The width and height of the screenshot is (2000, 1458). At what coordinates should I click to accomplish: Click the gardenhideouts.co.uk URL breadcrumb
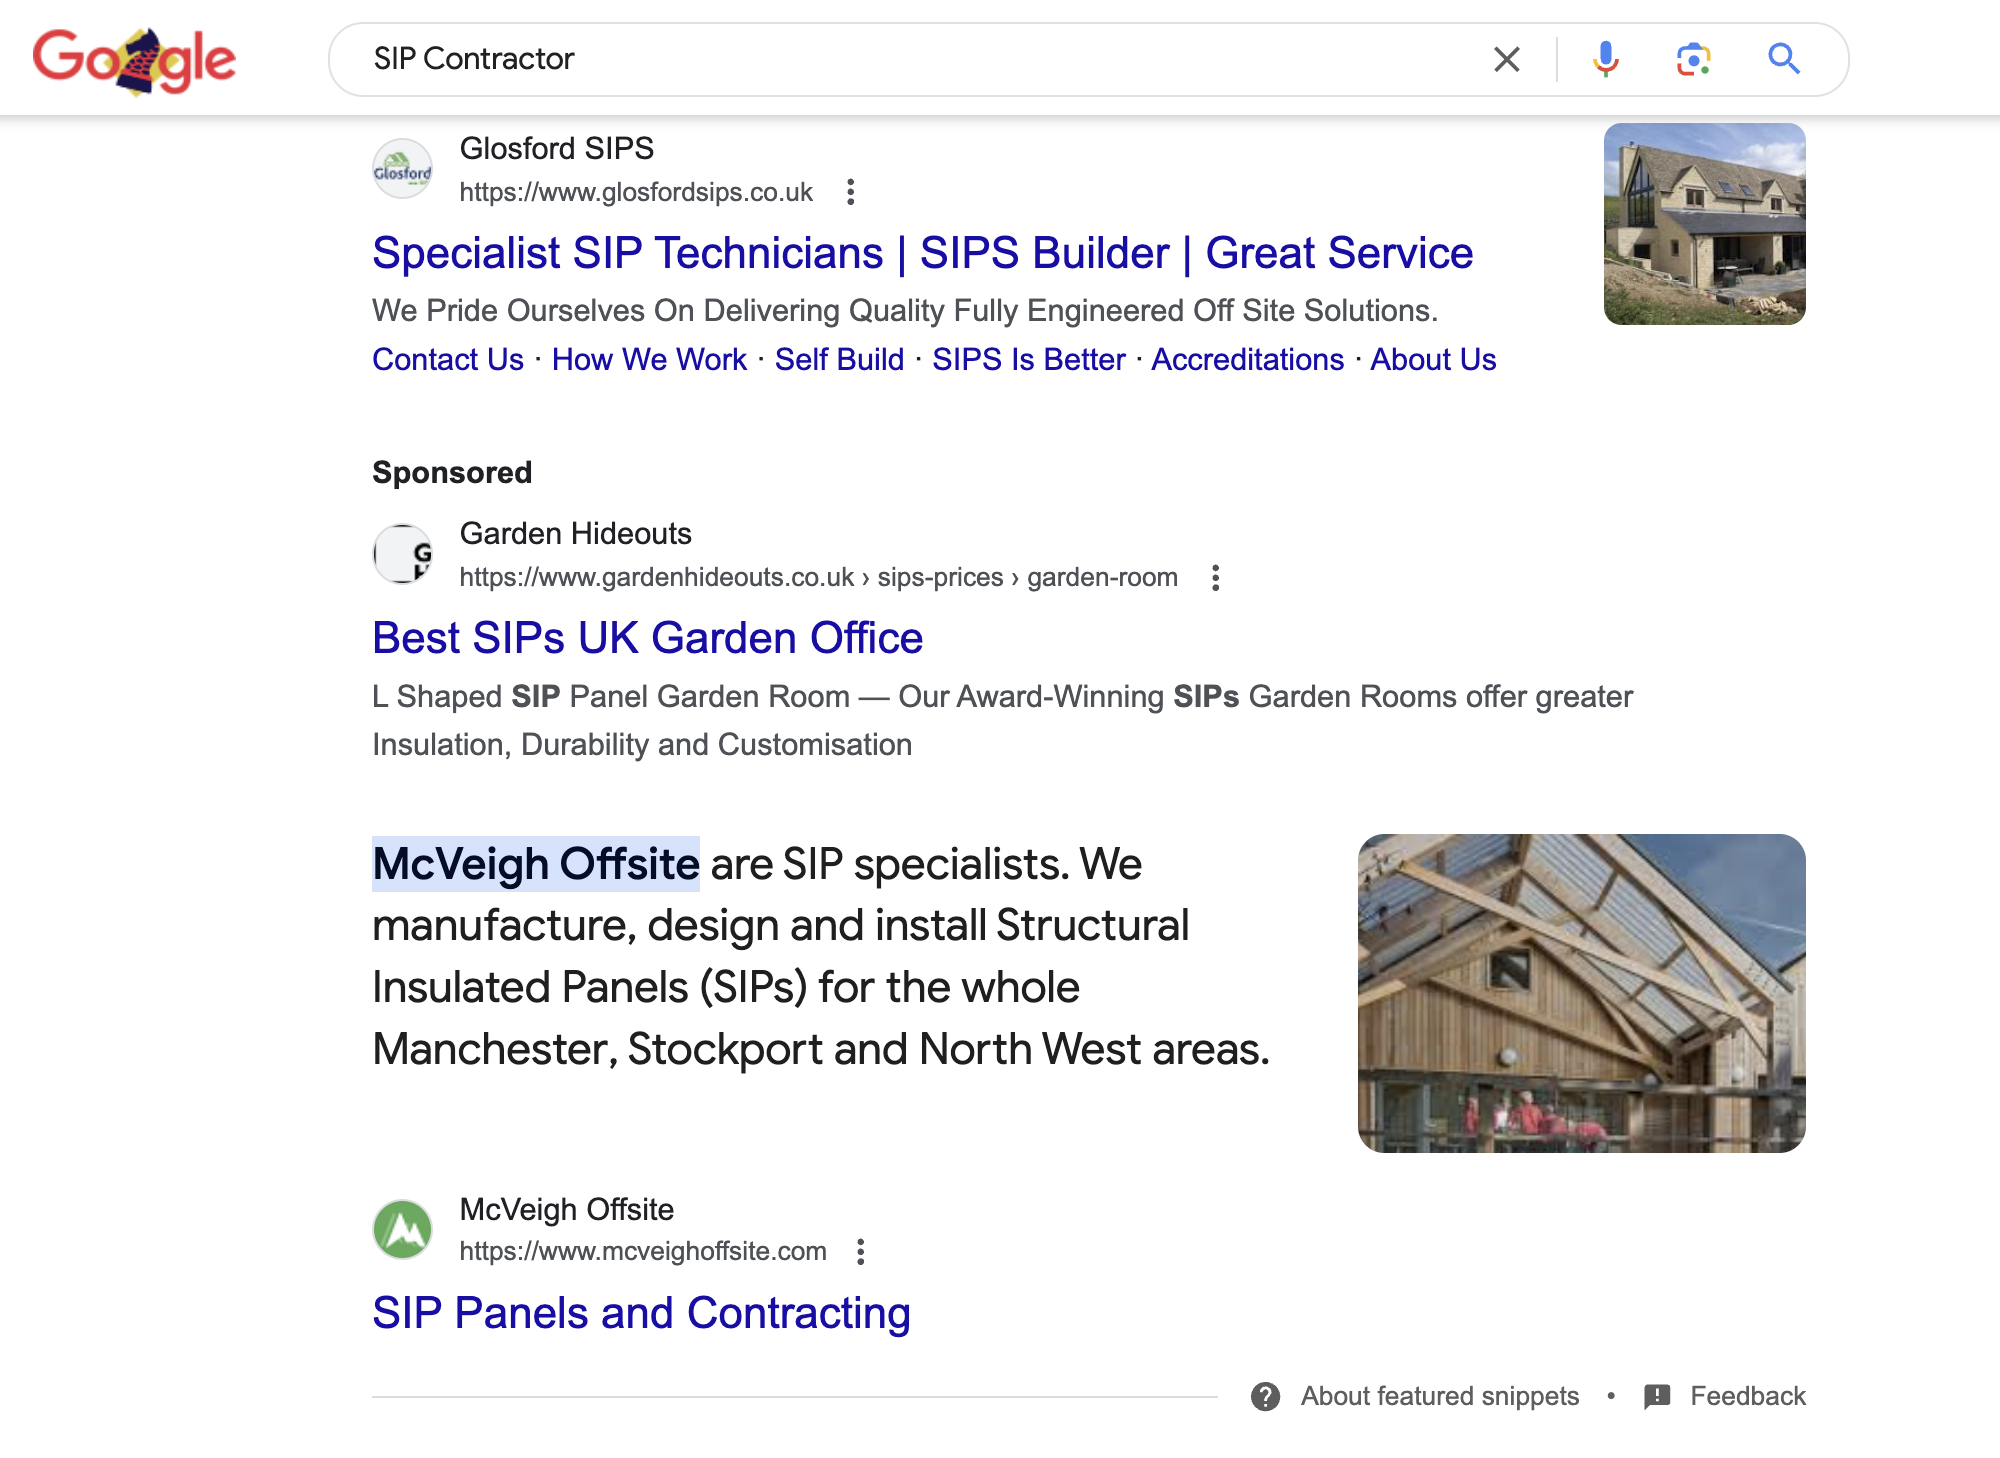pyautogui.click(x=818, y=578)
